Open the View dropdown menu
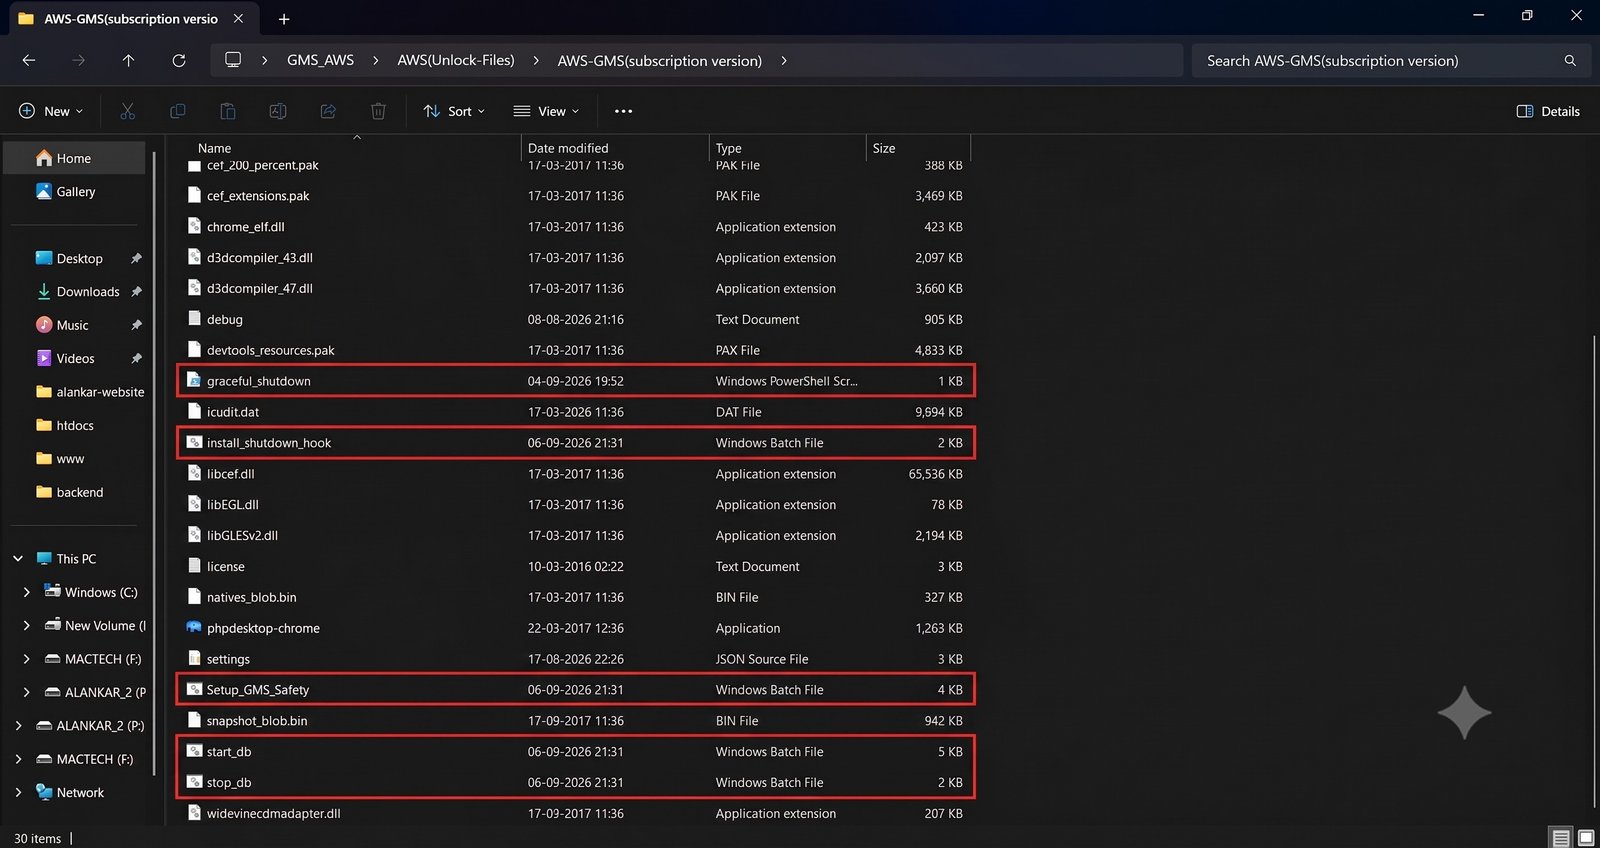 click(x=546, y=111)
